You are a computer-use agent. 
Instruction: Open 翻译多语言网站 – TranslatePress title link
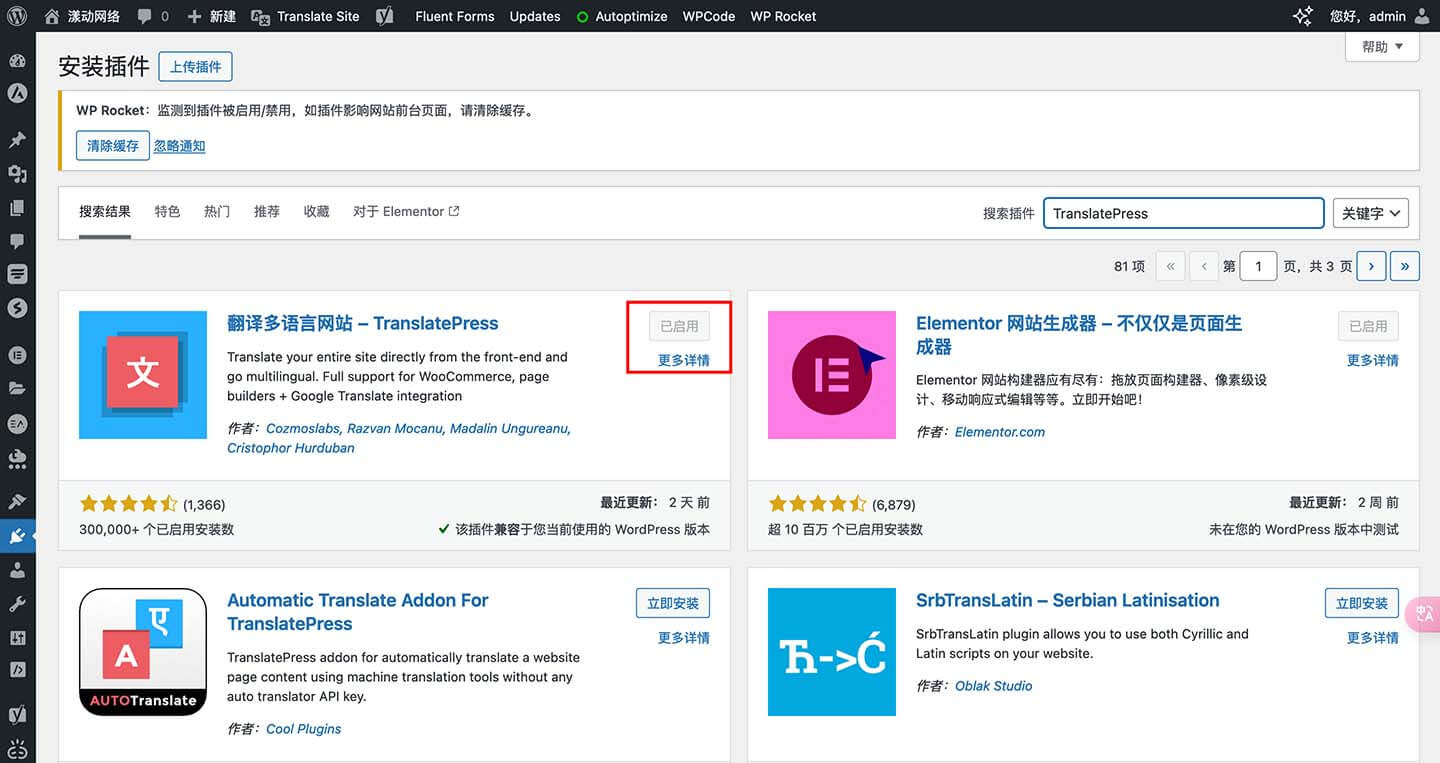tap(363, 323)
